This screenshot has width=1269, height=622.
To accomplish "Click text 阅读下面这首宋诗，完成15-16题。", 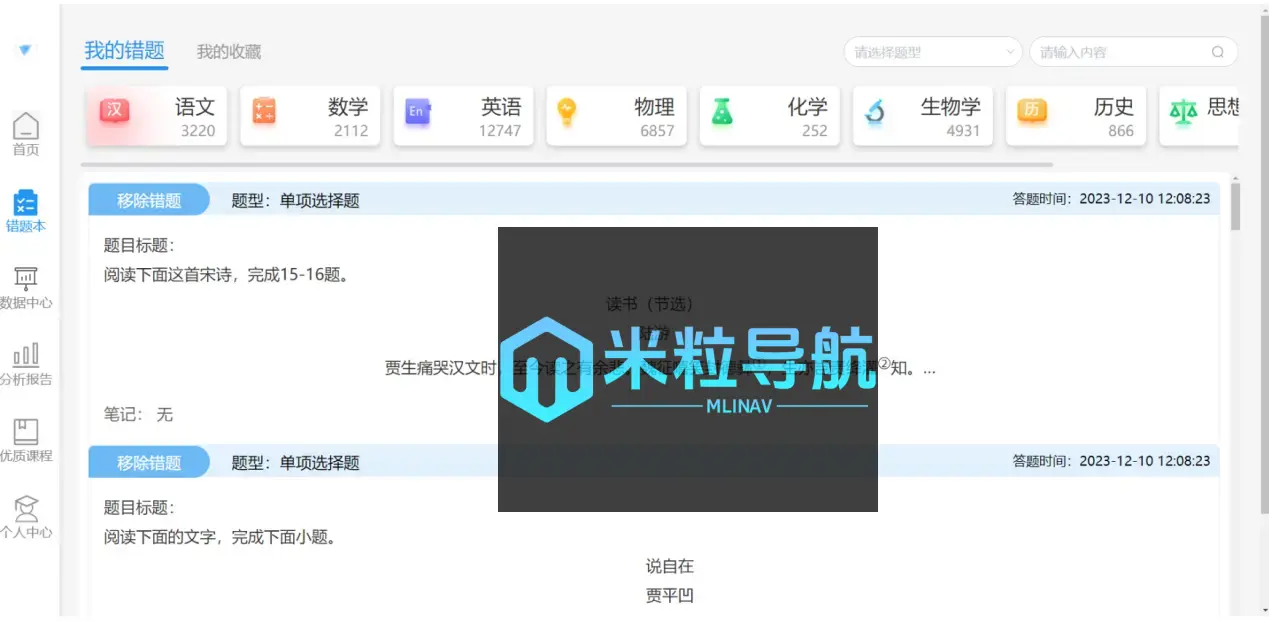I will pyautogui.click(x=227, y=275).
